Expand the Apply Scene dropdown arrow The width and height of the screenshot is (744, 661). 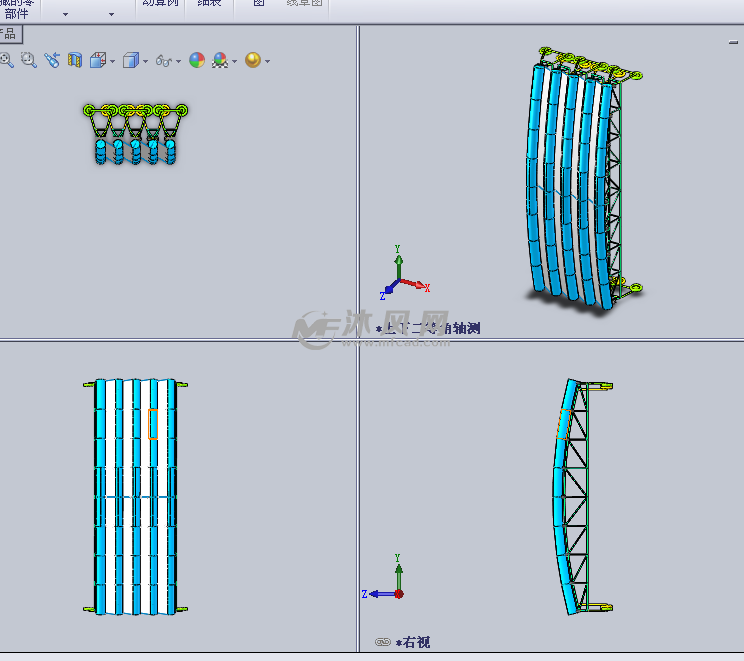pos(234,61)
